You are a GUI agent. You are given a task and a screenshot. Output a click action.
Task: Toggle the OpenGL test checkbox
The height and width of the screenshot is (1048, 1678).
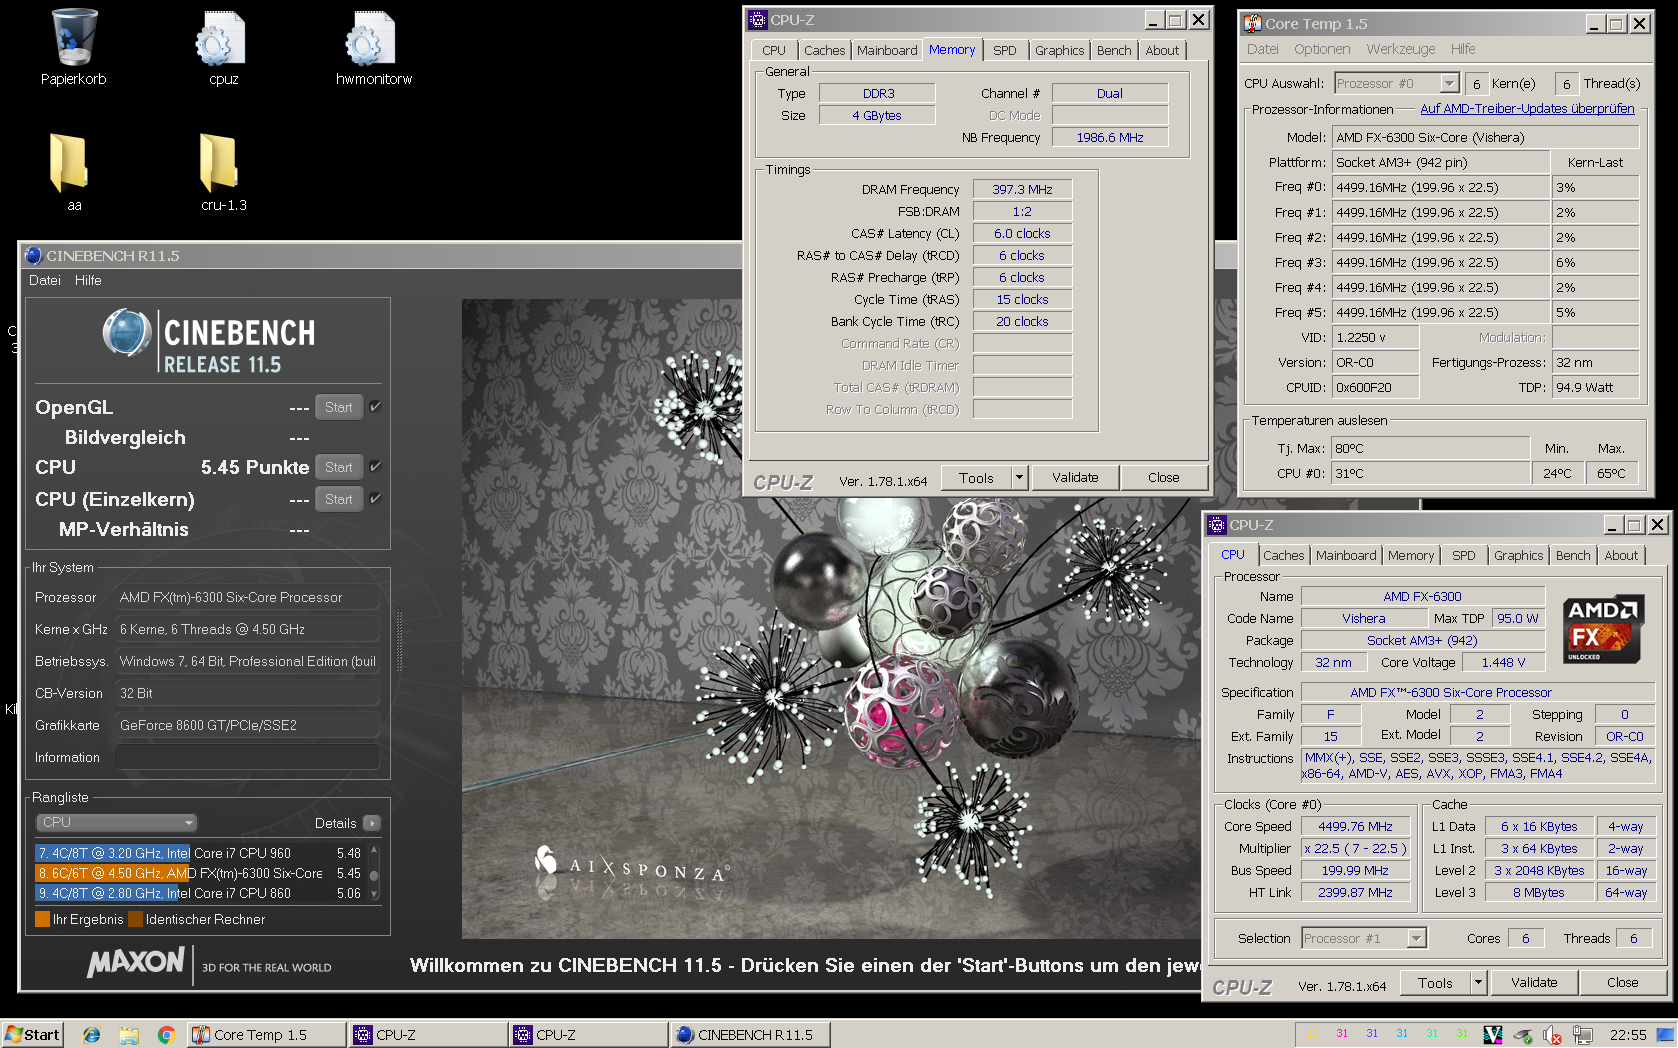[375, 407]
